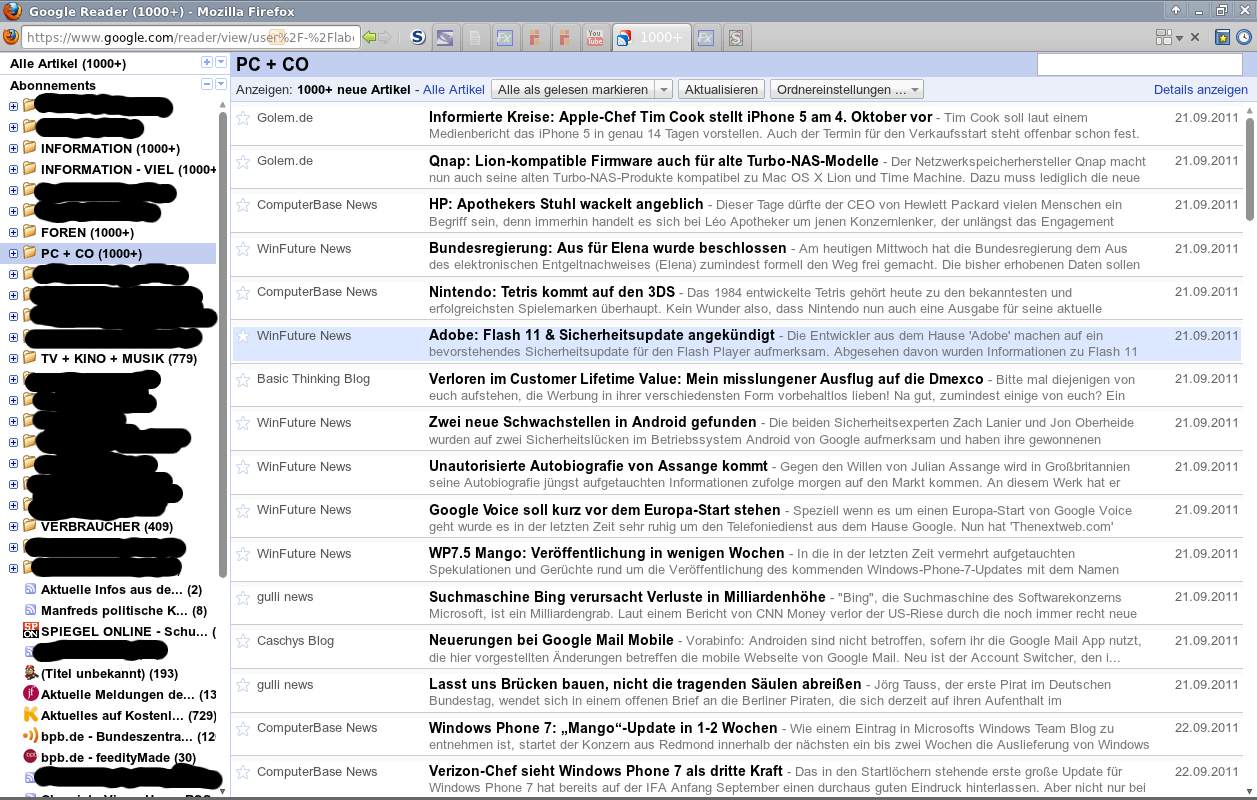Viewport: 1257px width, 800px height.
Task: Open the (Titel unbekannt) (193) feed
Action: (109, 673)
